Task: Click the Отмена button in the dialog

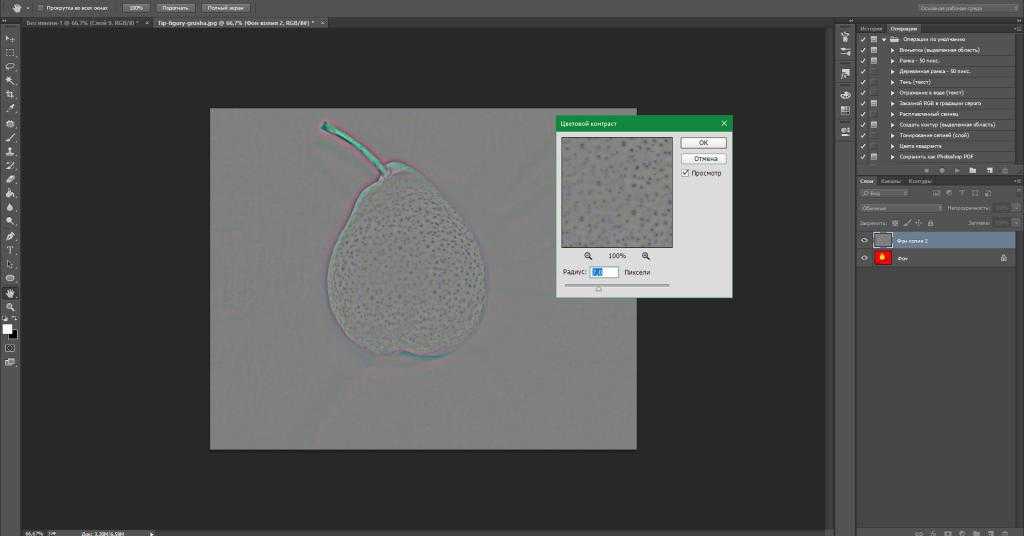Action: 703,158
